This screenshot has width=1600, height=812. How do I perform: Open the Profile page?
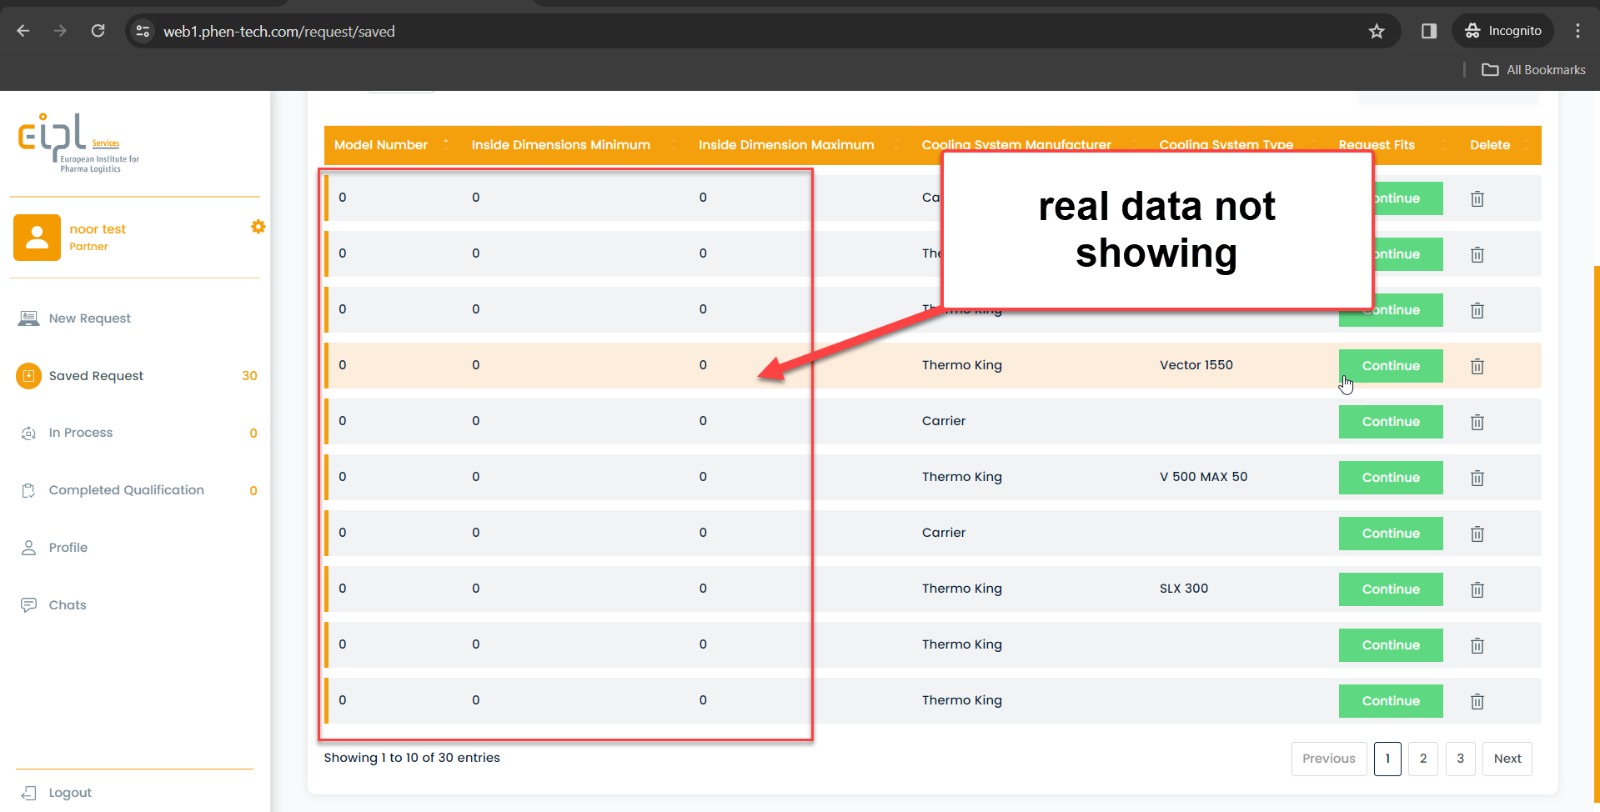click(x=68, y=548)
